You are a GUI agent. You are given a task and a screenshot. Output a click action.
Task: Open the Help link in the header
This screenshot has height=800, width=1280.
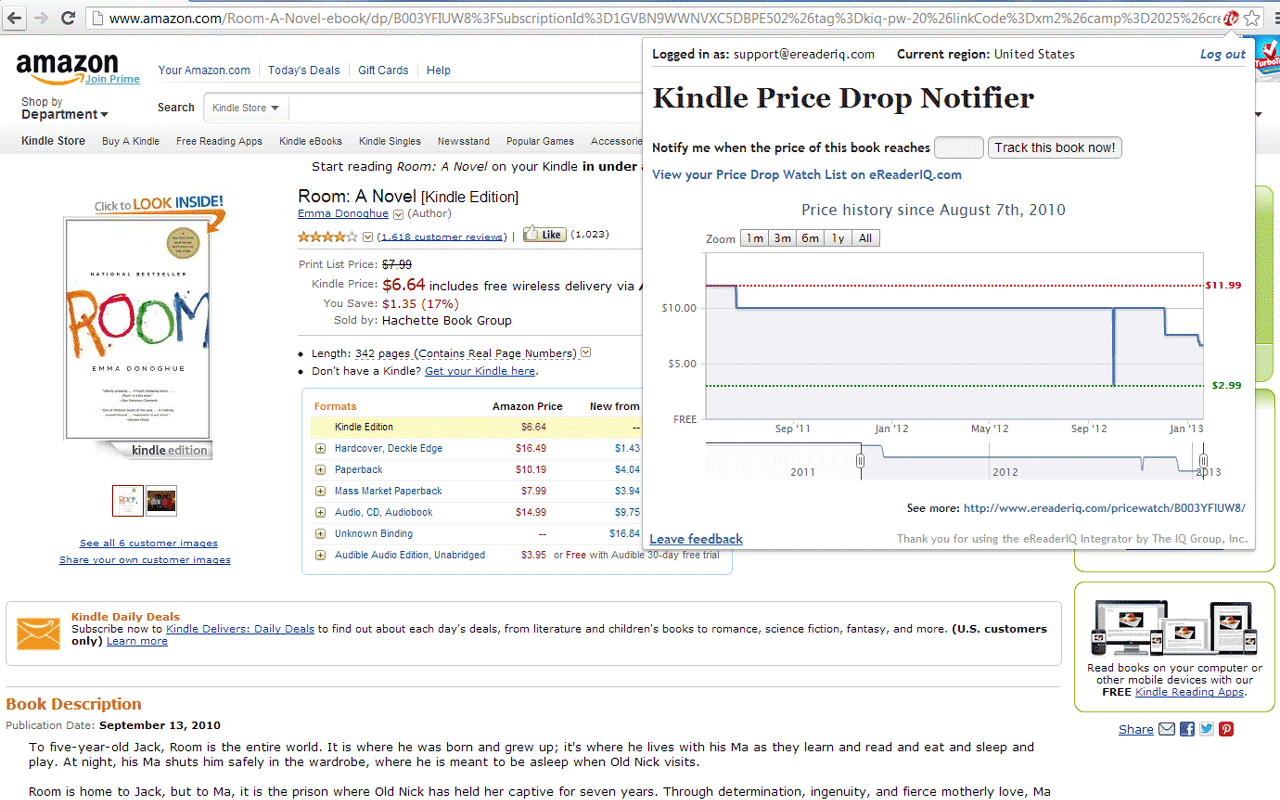[x=438, y=70]
